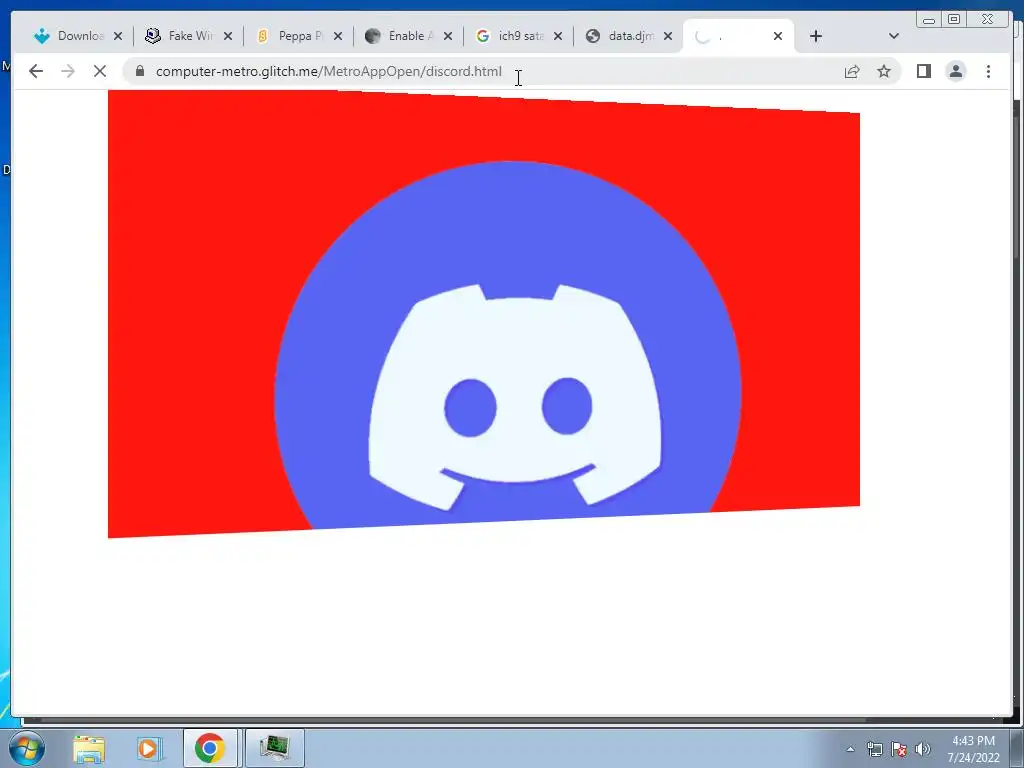Open Windows Explorer from taskbar
Image resolution: width=1024 pixels, height=768 pixels.
coord(88,748)
